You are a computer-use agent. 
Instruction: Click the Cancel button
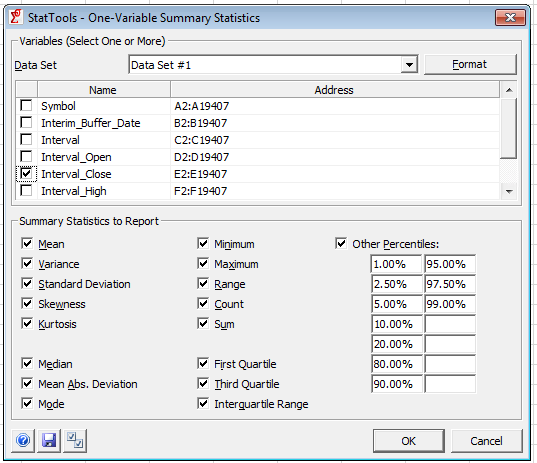click(486, 441)
